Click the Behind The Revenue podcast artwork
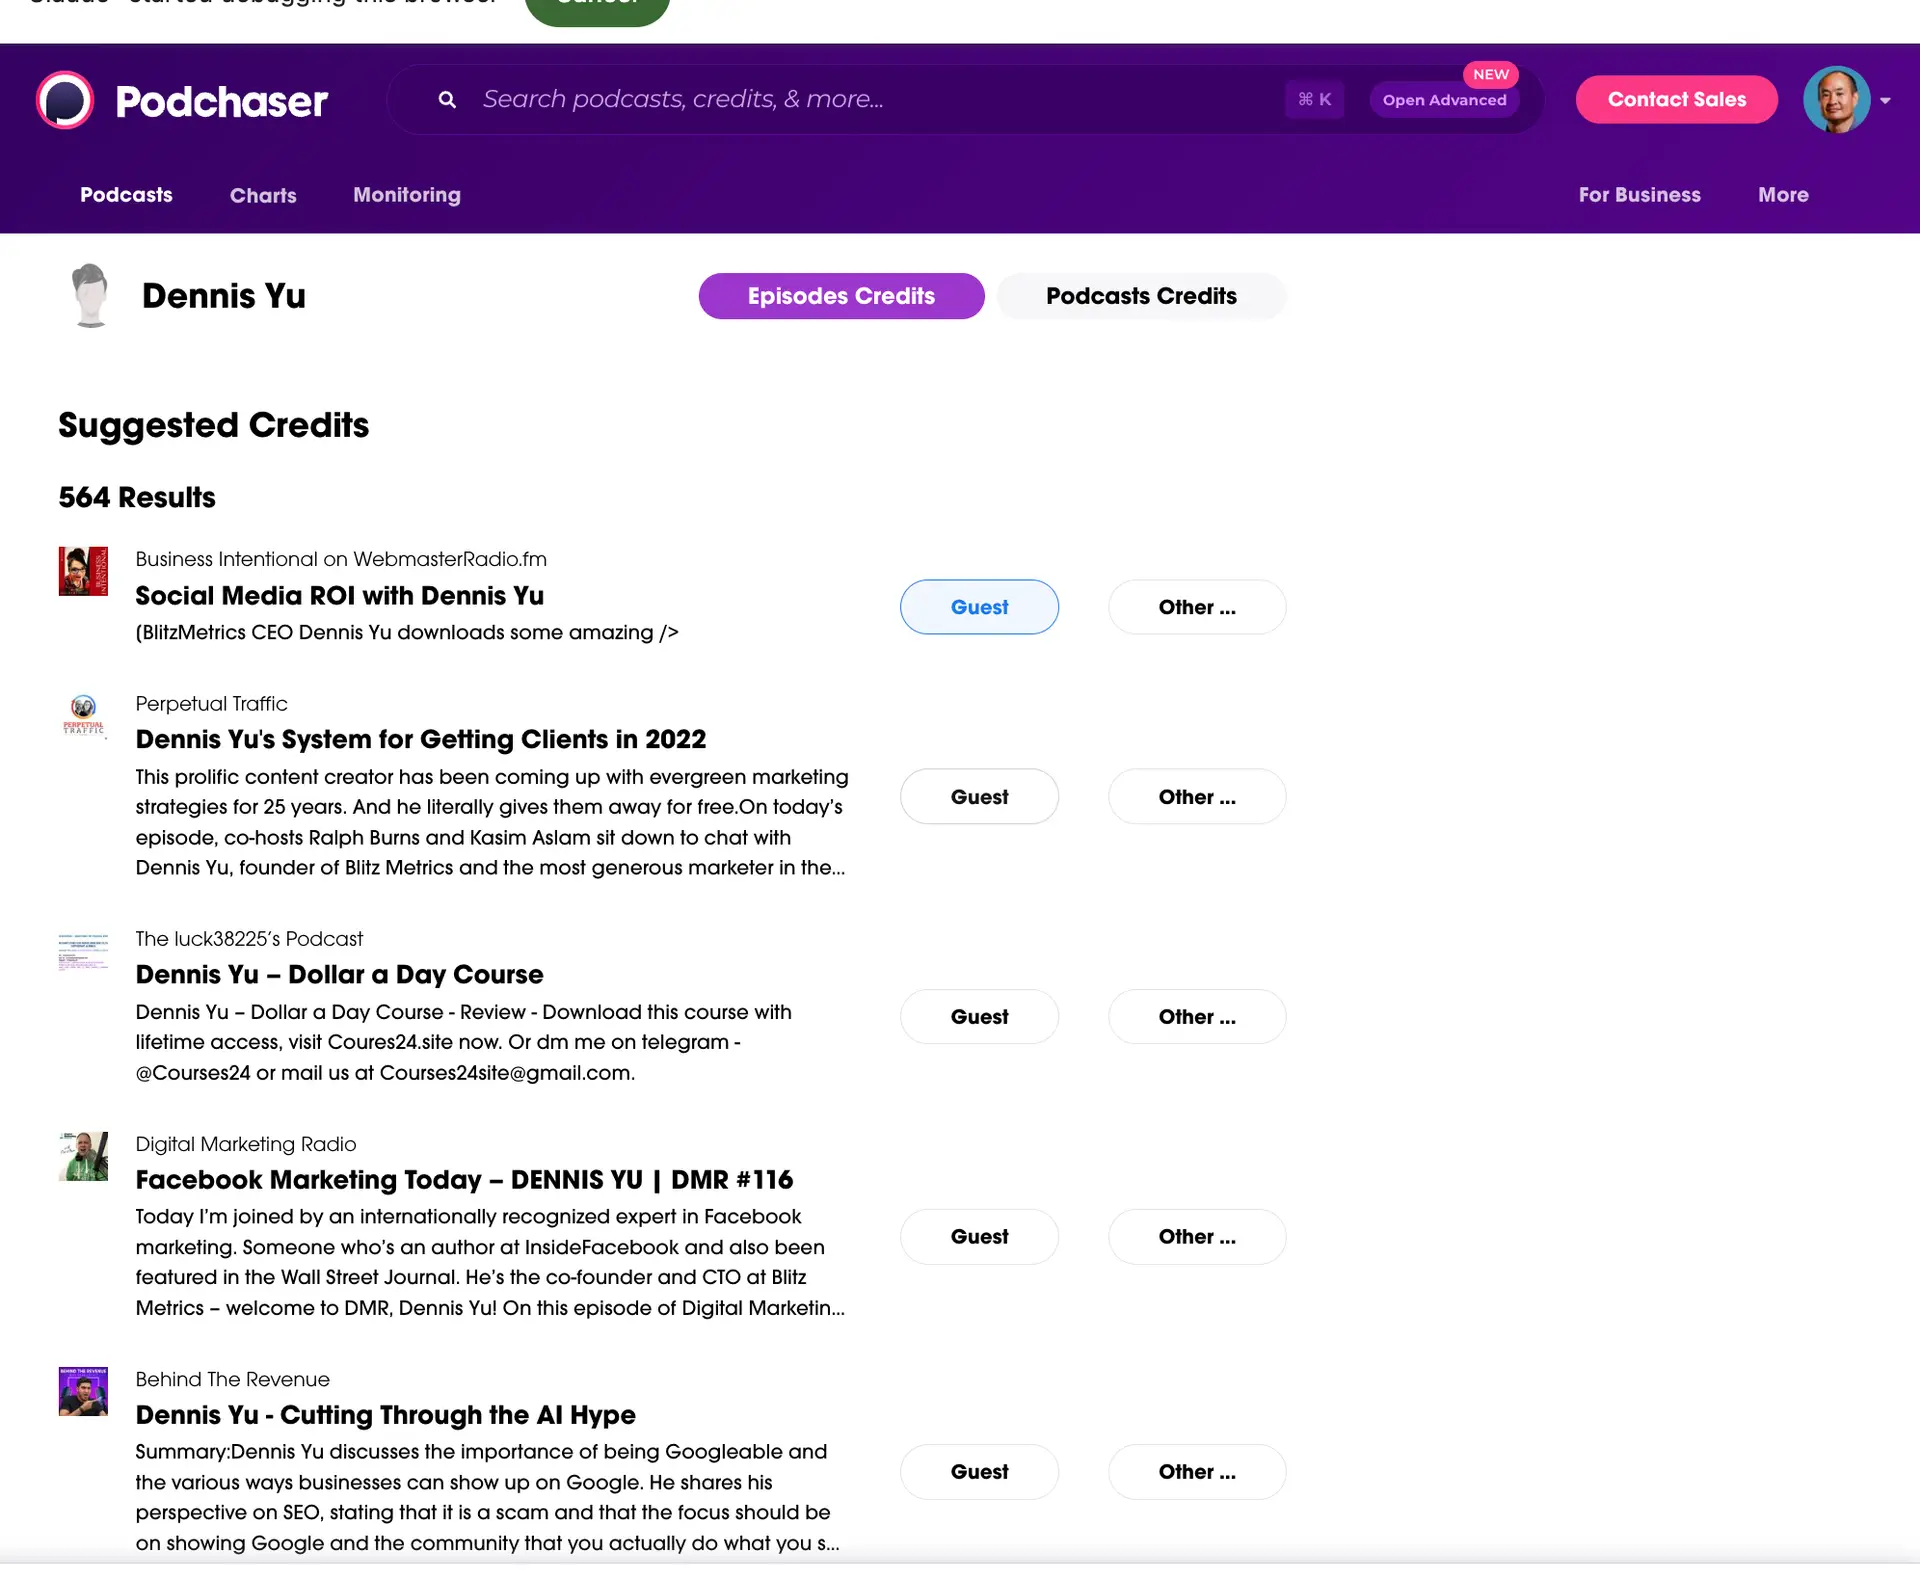This screenshot has height=1585, width=1920. point(83,1391)
